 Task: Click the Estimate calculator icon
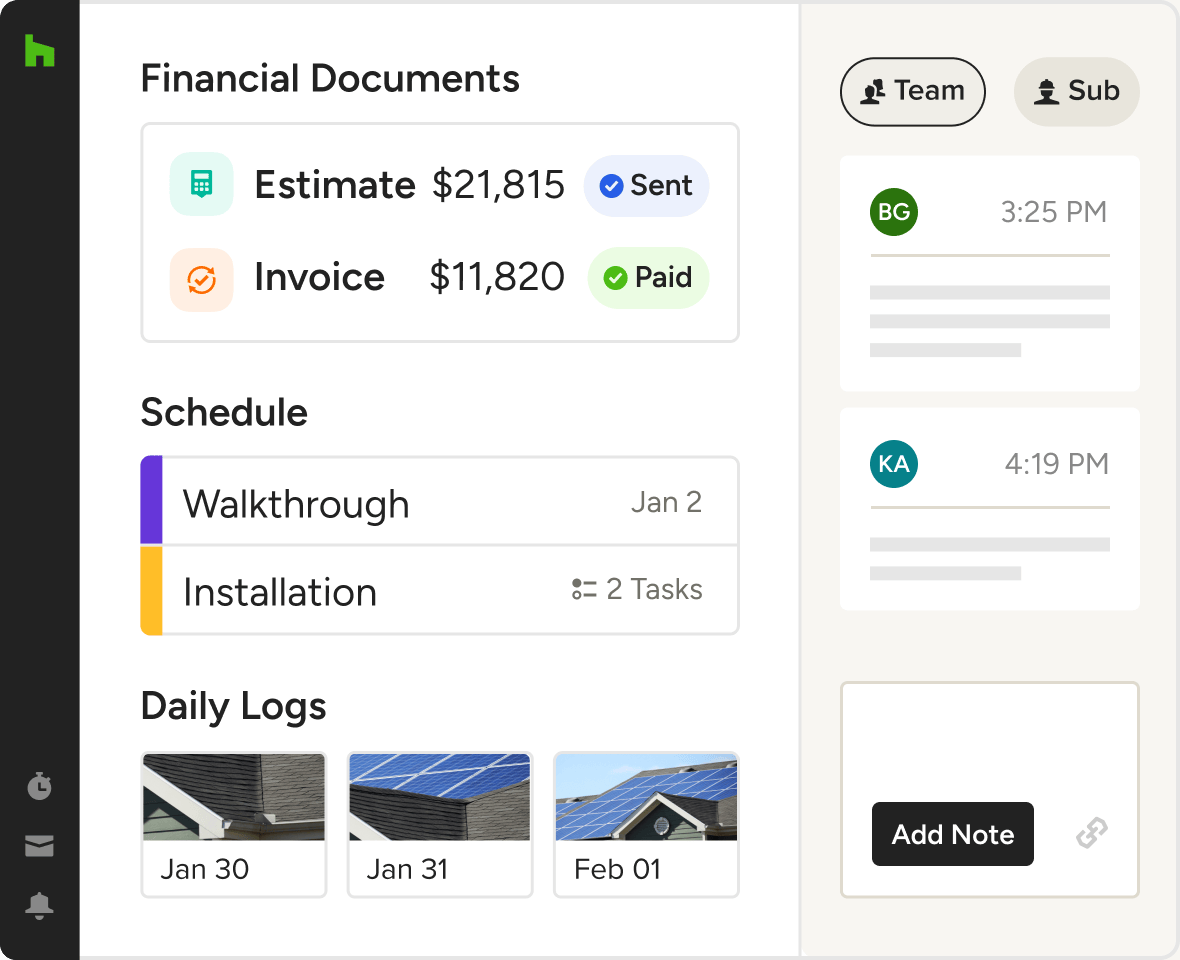(202, 185)
